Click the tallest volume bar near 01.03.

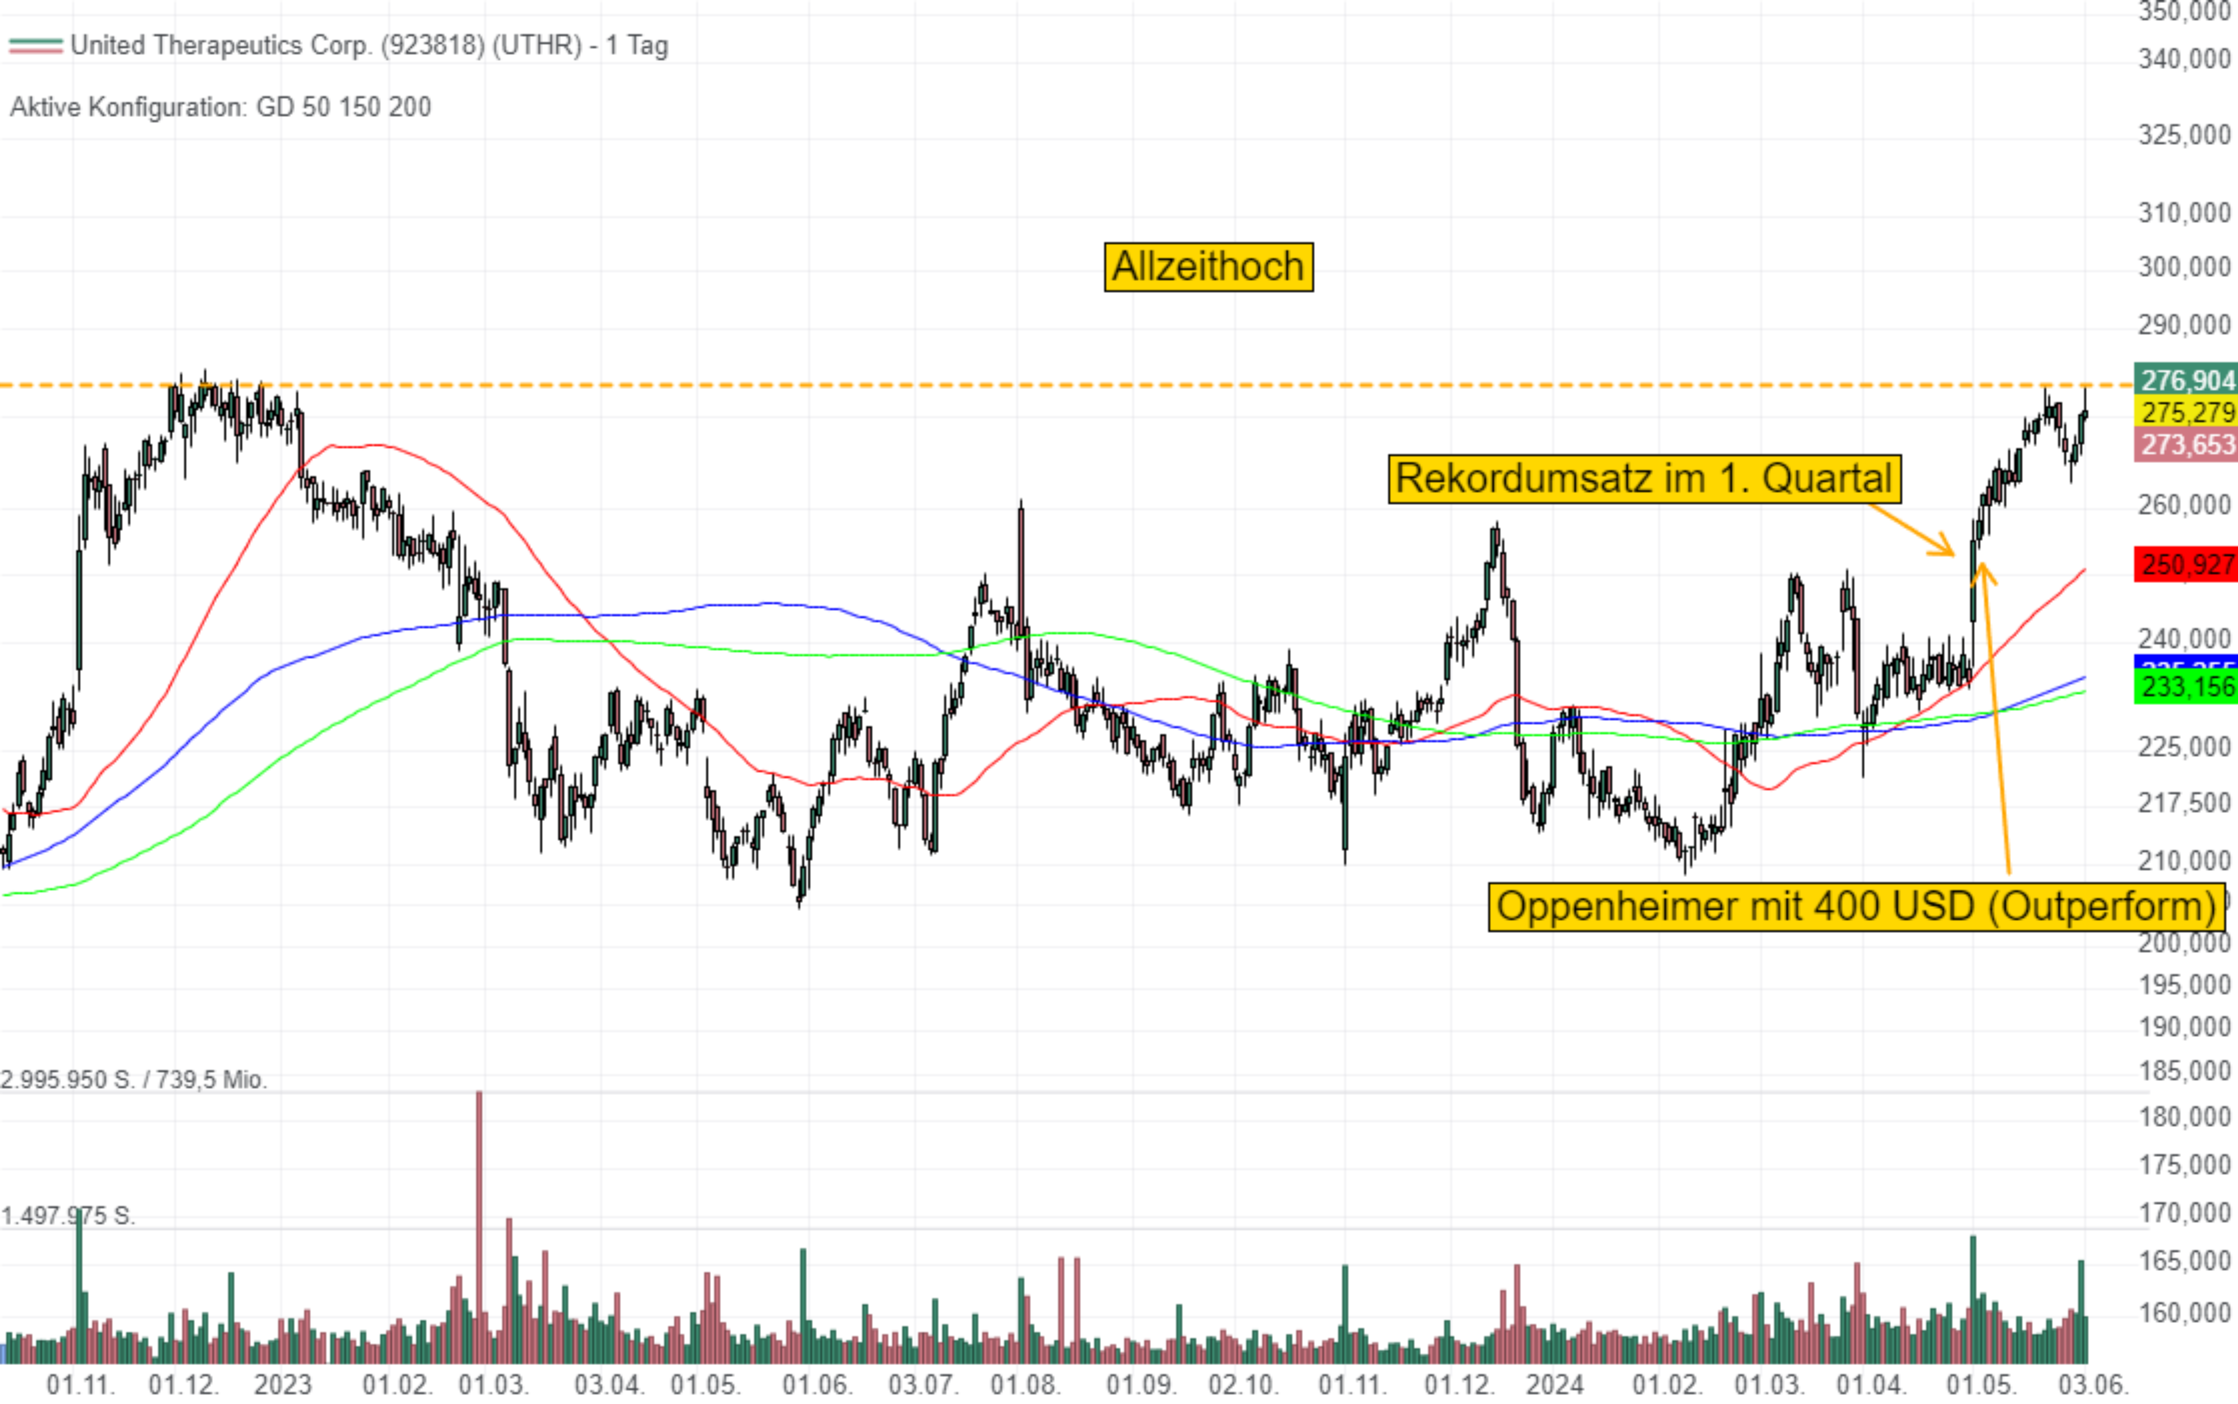click(x=479, y=1227)
